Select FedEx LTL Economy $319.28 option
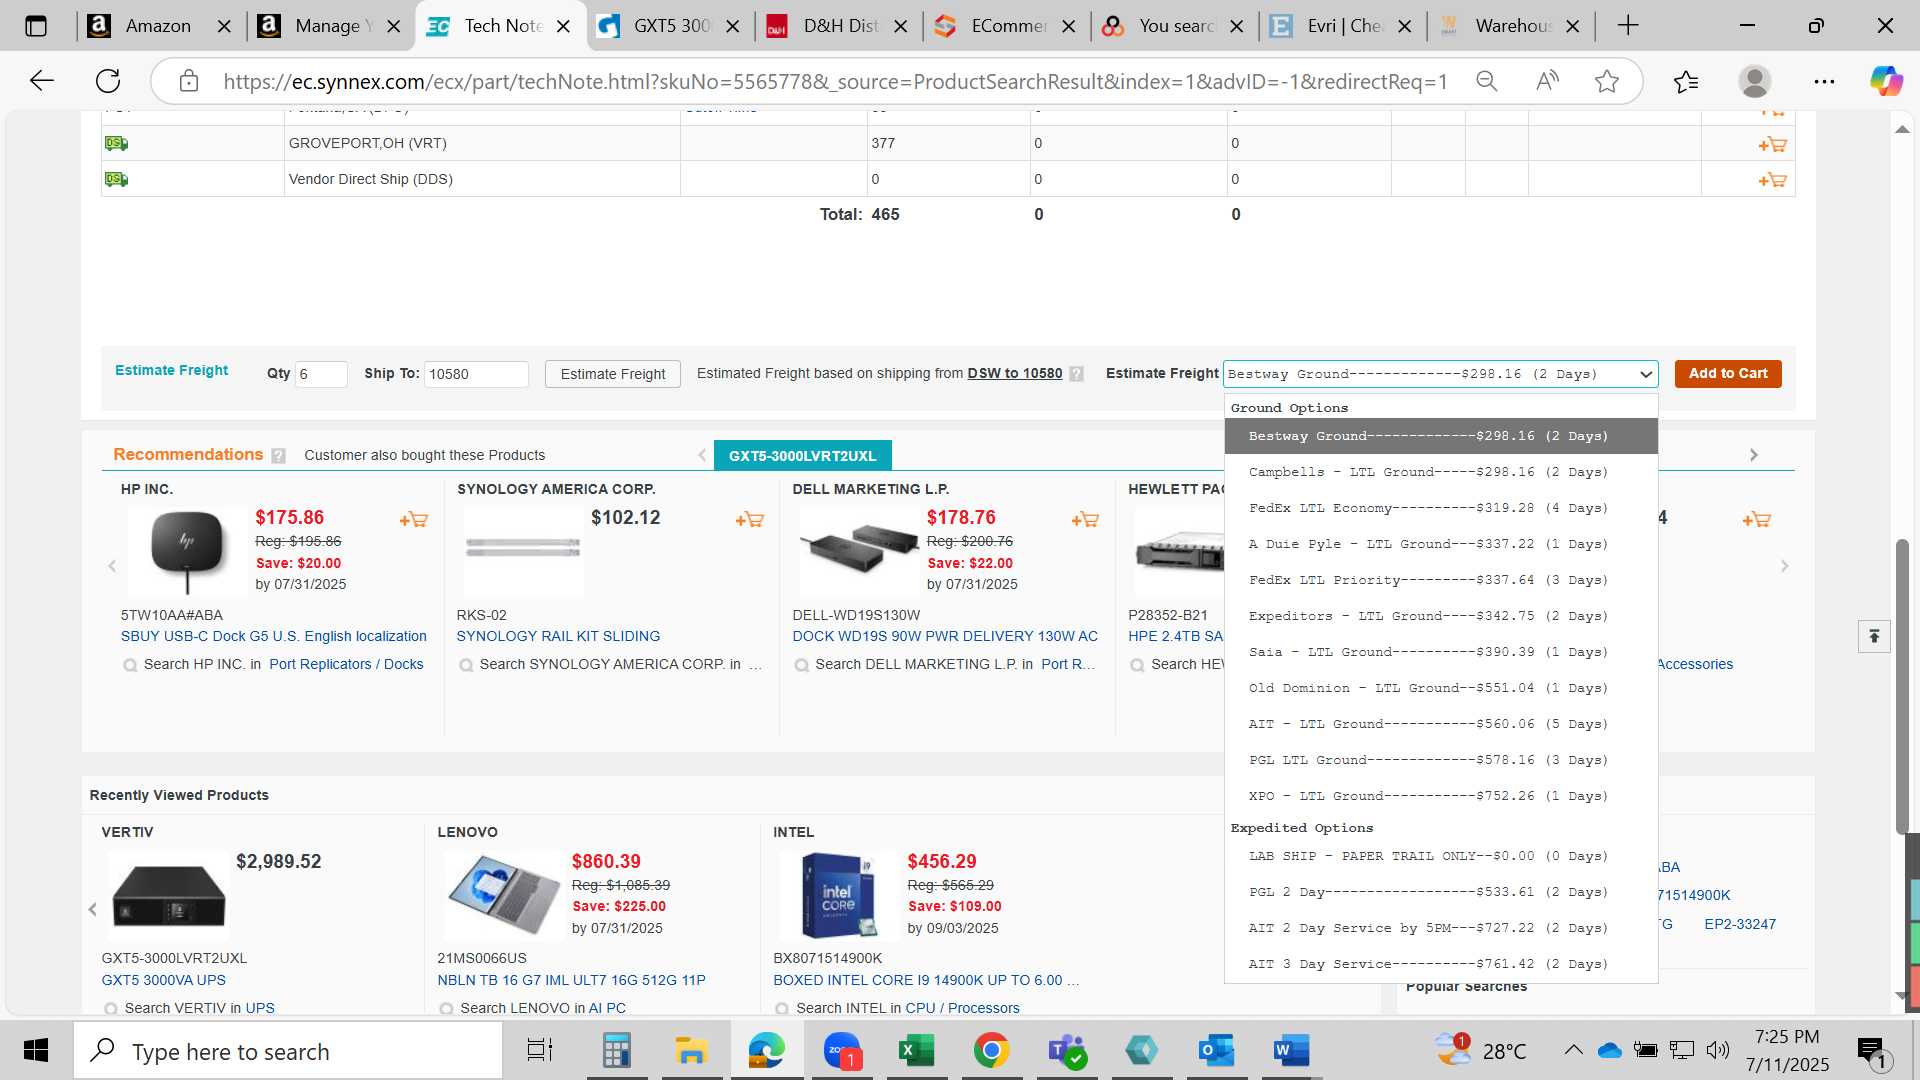The image size is (1920, 1080). click(1441, 508)
